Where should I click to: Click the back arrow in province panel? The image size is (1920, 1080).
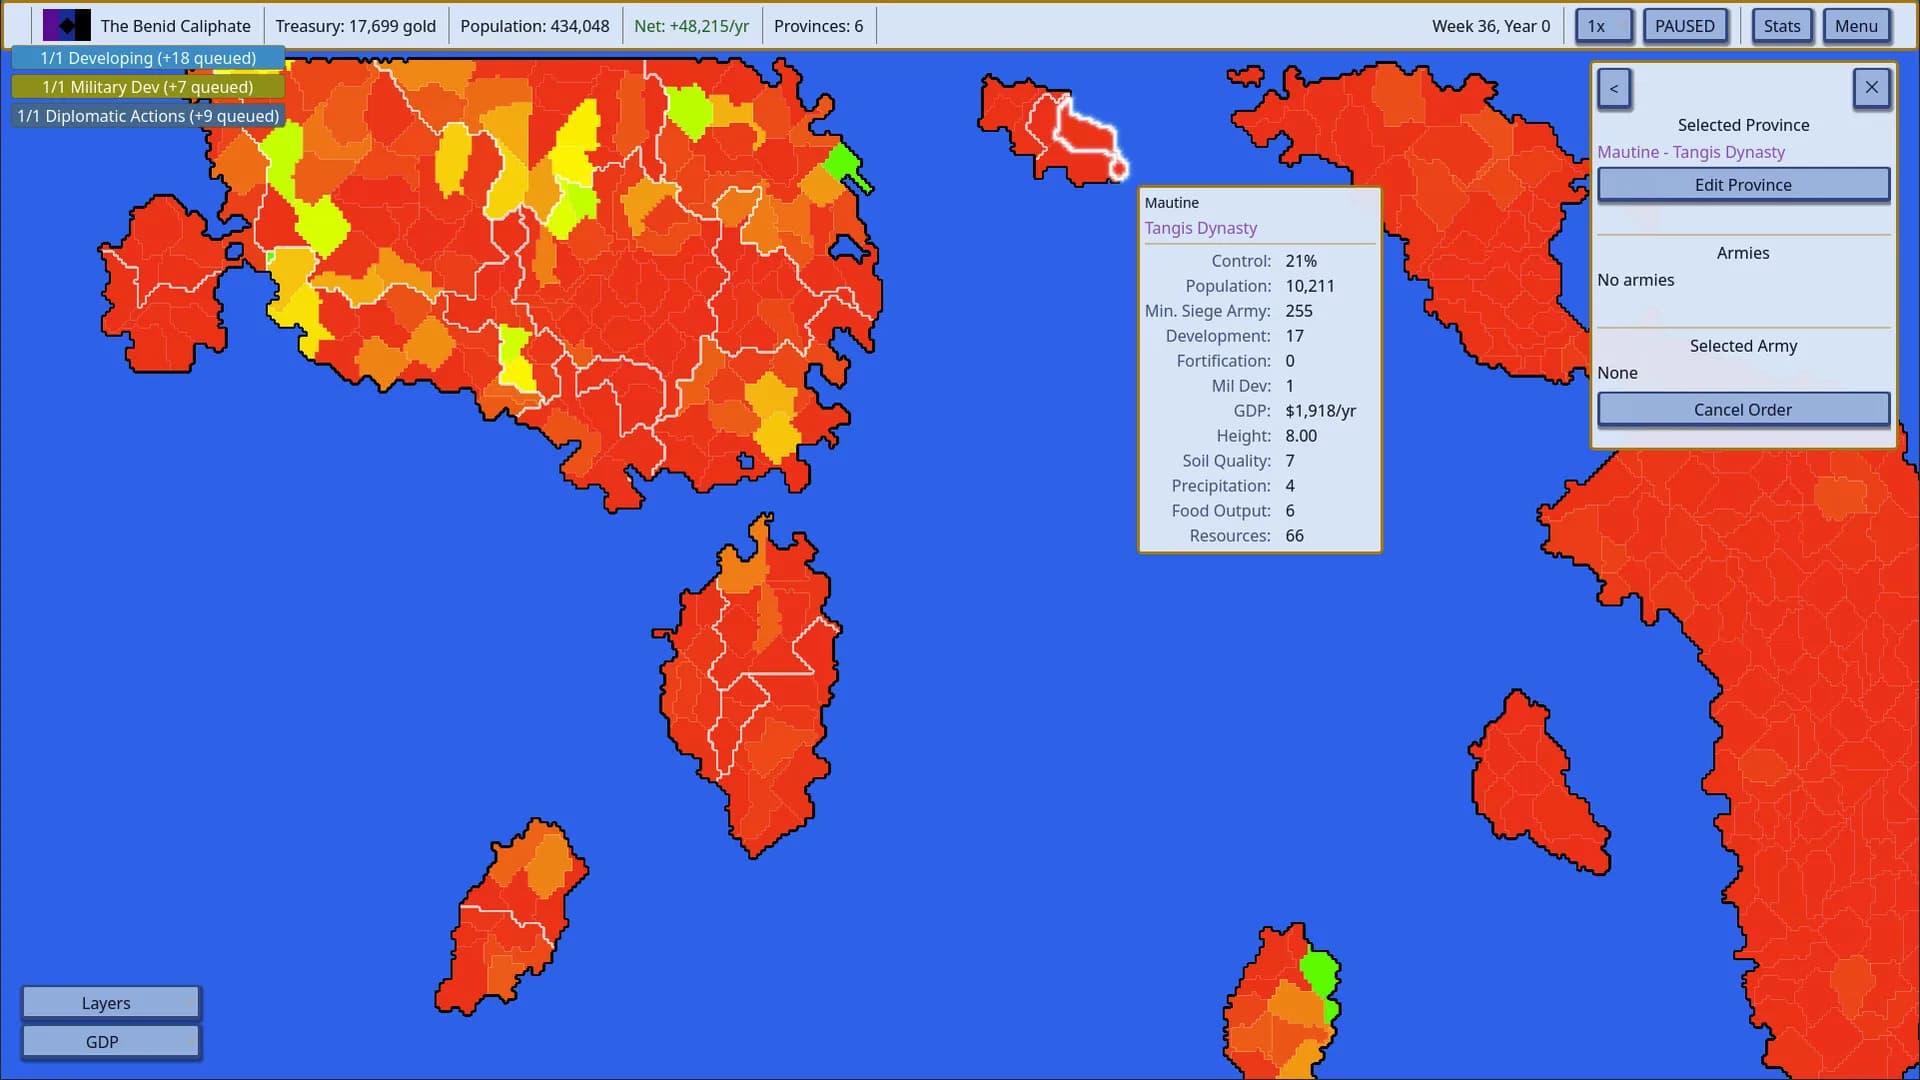pyautogui.click(x=1614, y=88)
